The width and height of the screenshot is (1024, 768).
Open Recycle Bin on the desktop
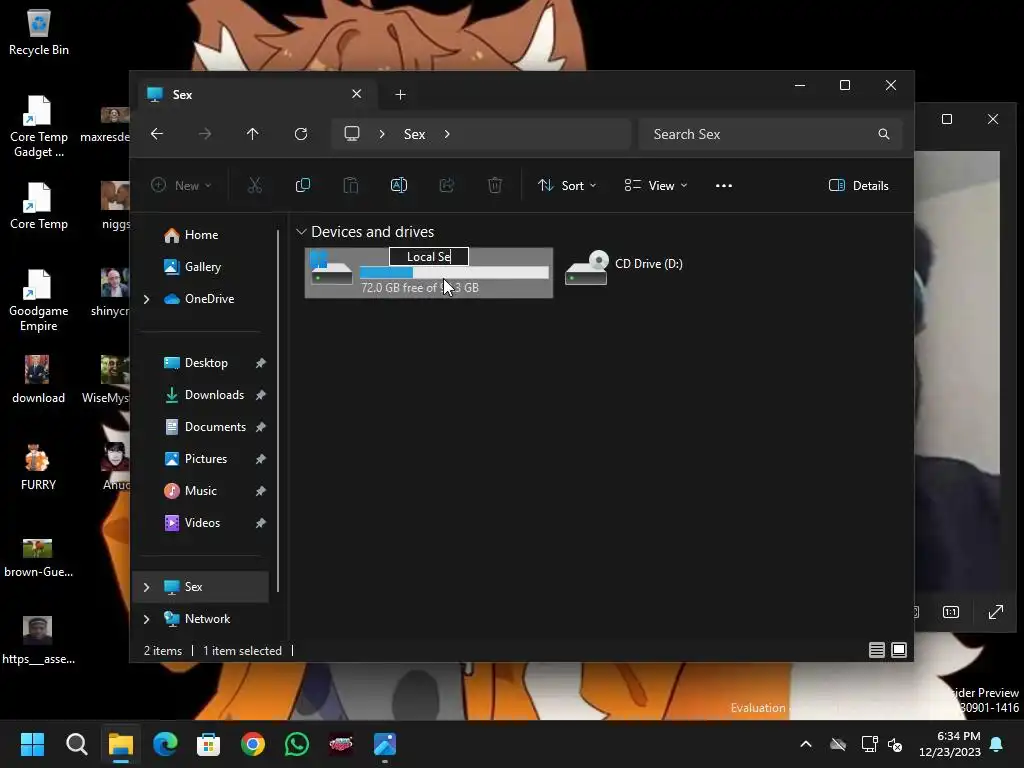click(39, 32)
